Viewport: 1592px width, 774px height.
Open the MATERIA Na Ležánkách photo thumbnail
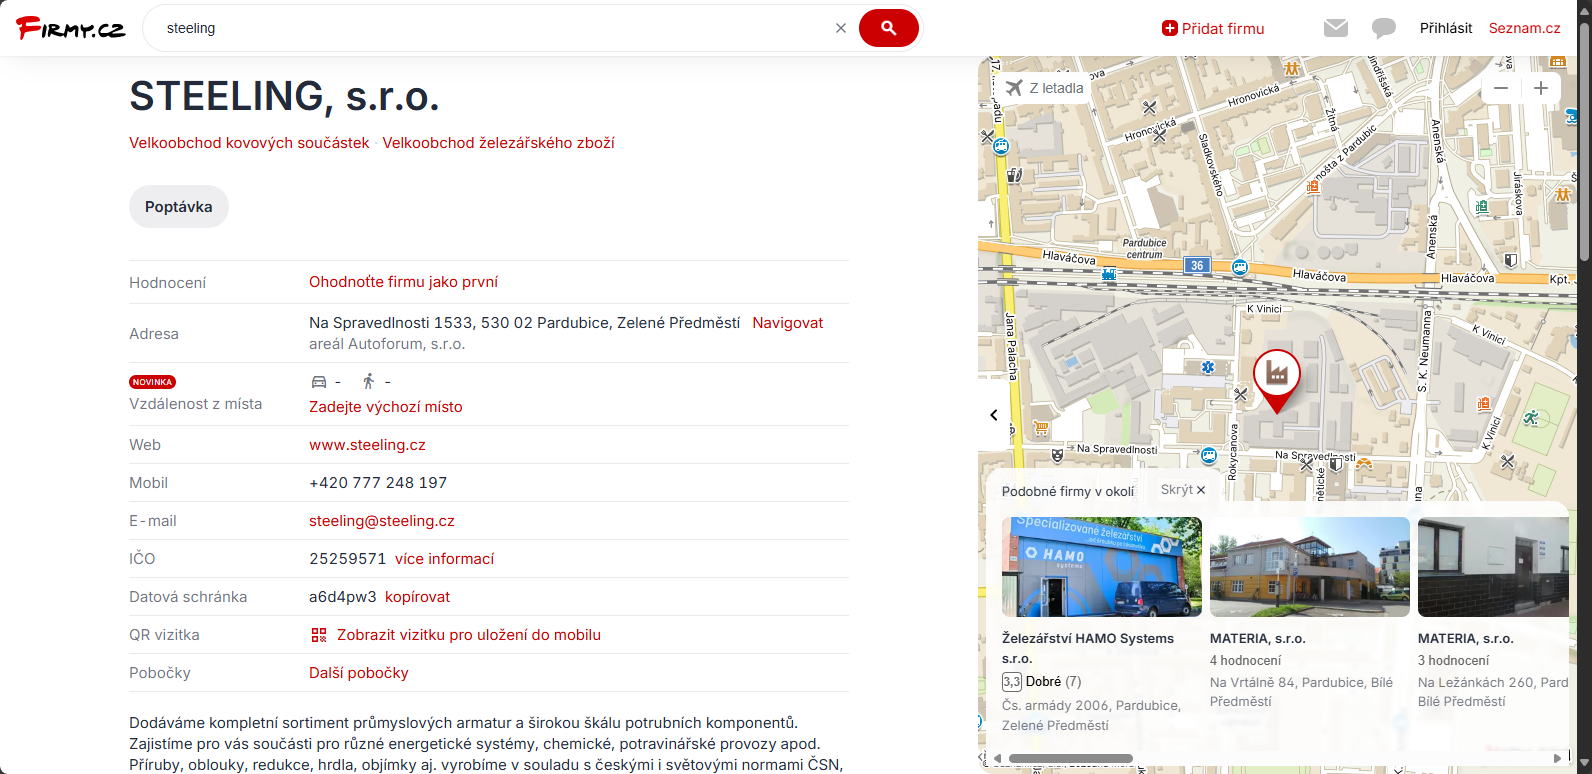pyautogui.click(x=1493, y=567)
